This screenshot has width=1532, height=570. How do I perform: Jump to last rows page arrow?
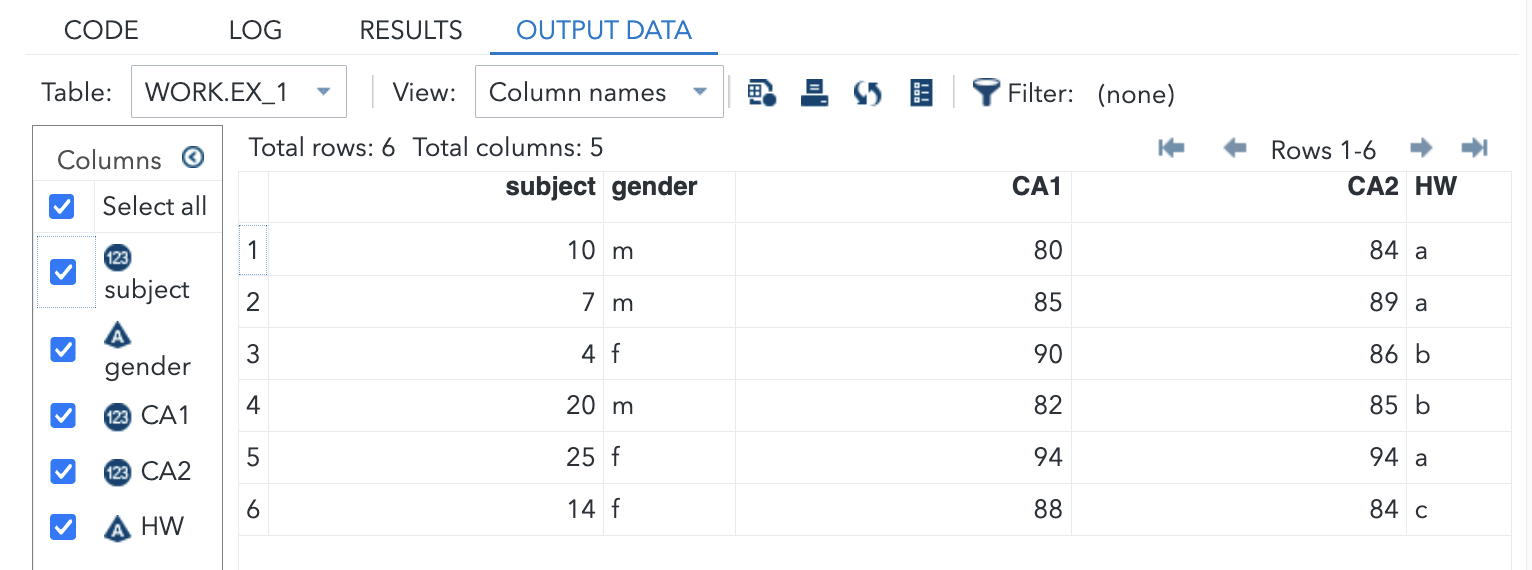pyautogui.click(x=1475, y=149)
